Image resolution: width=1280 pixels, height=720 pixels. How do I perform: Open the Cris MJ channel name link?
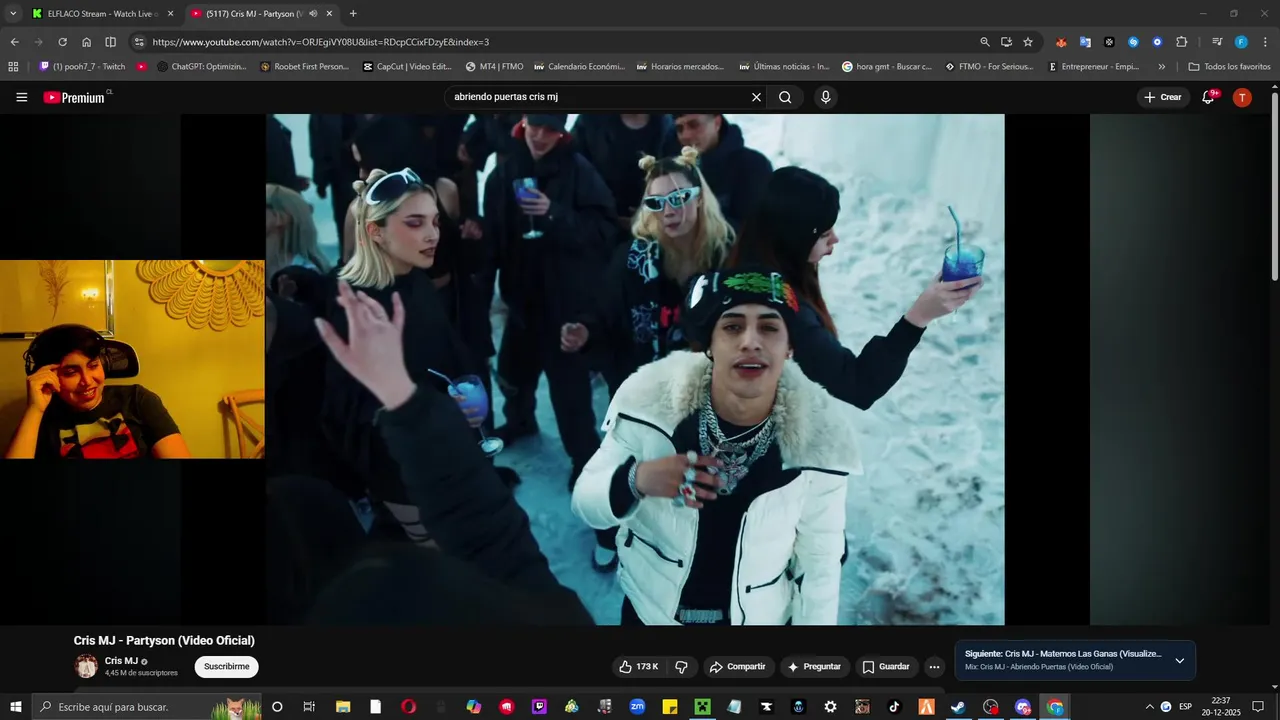click(121, 661)
